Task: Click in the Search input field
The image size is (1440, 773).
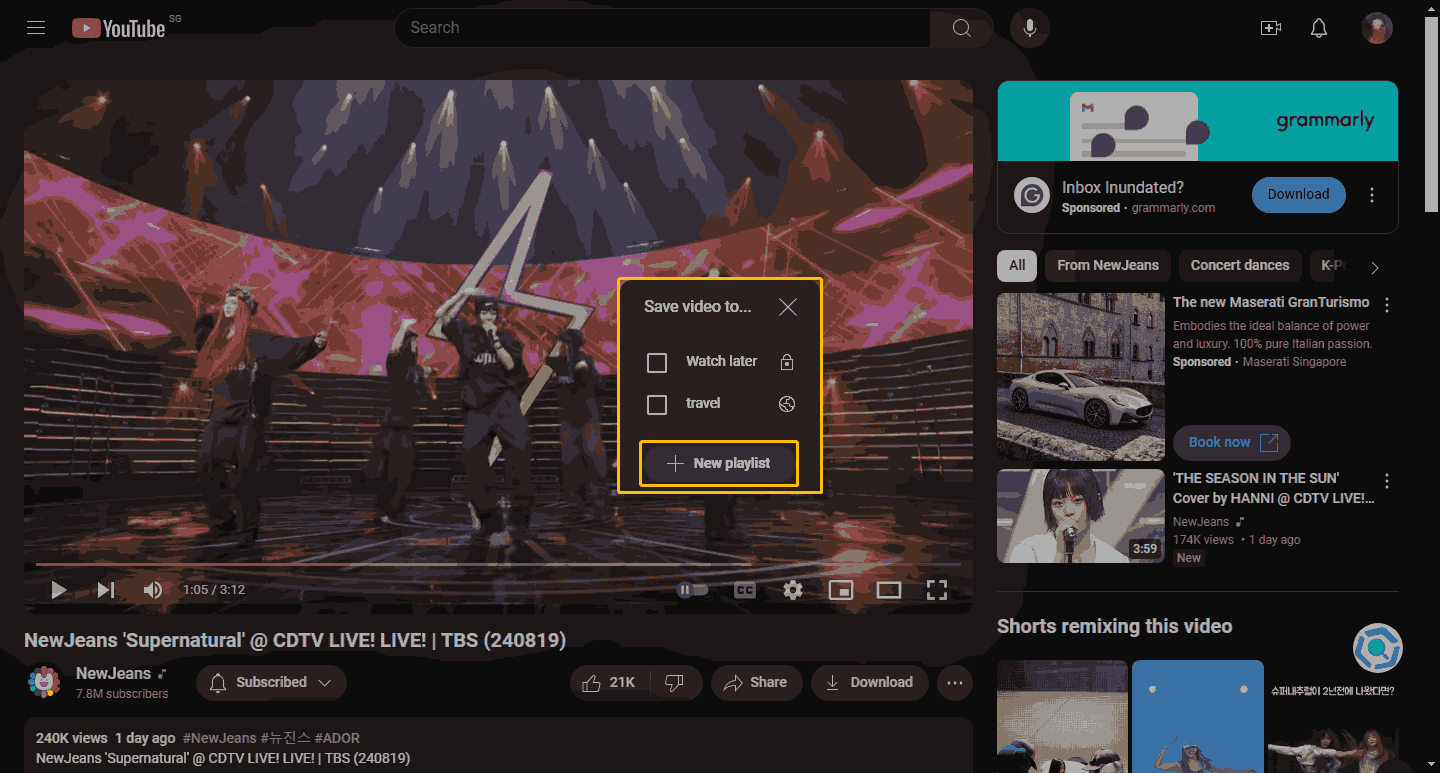Action: (x=662, y=28)
